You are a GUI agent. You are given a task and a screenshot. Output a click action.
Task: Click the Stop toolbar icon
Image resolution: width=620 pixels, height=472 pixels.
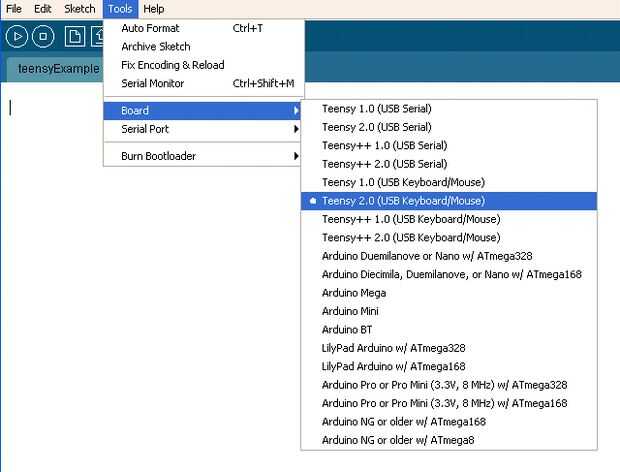pos(43,36)
